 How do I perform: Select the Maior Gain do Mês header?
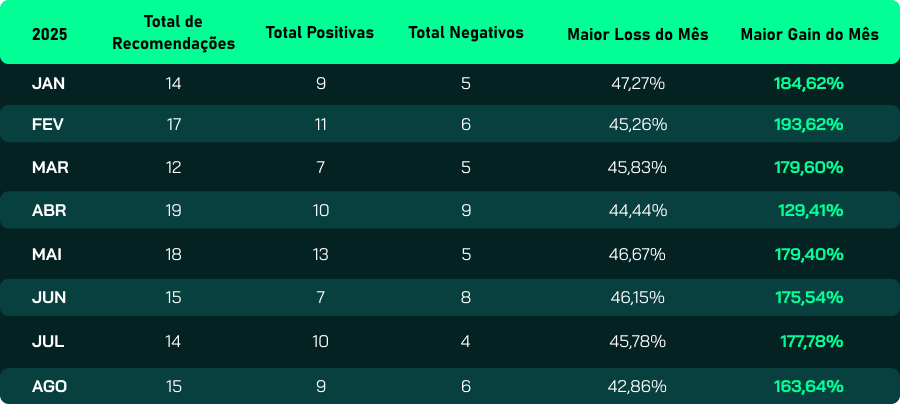[x=810, y=34]
